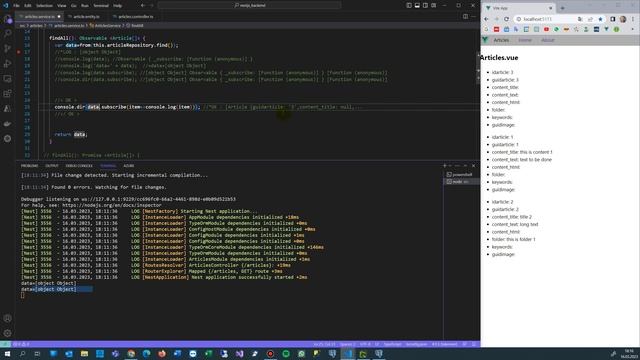Switch to the article.entity.ts editor tab
Screen dimensions: 640x360
pyautogui.click(x=86, y=16)
